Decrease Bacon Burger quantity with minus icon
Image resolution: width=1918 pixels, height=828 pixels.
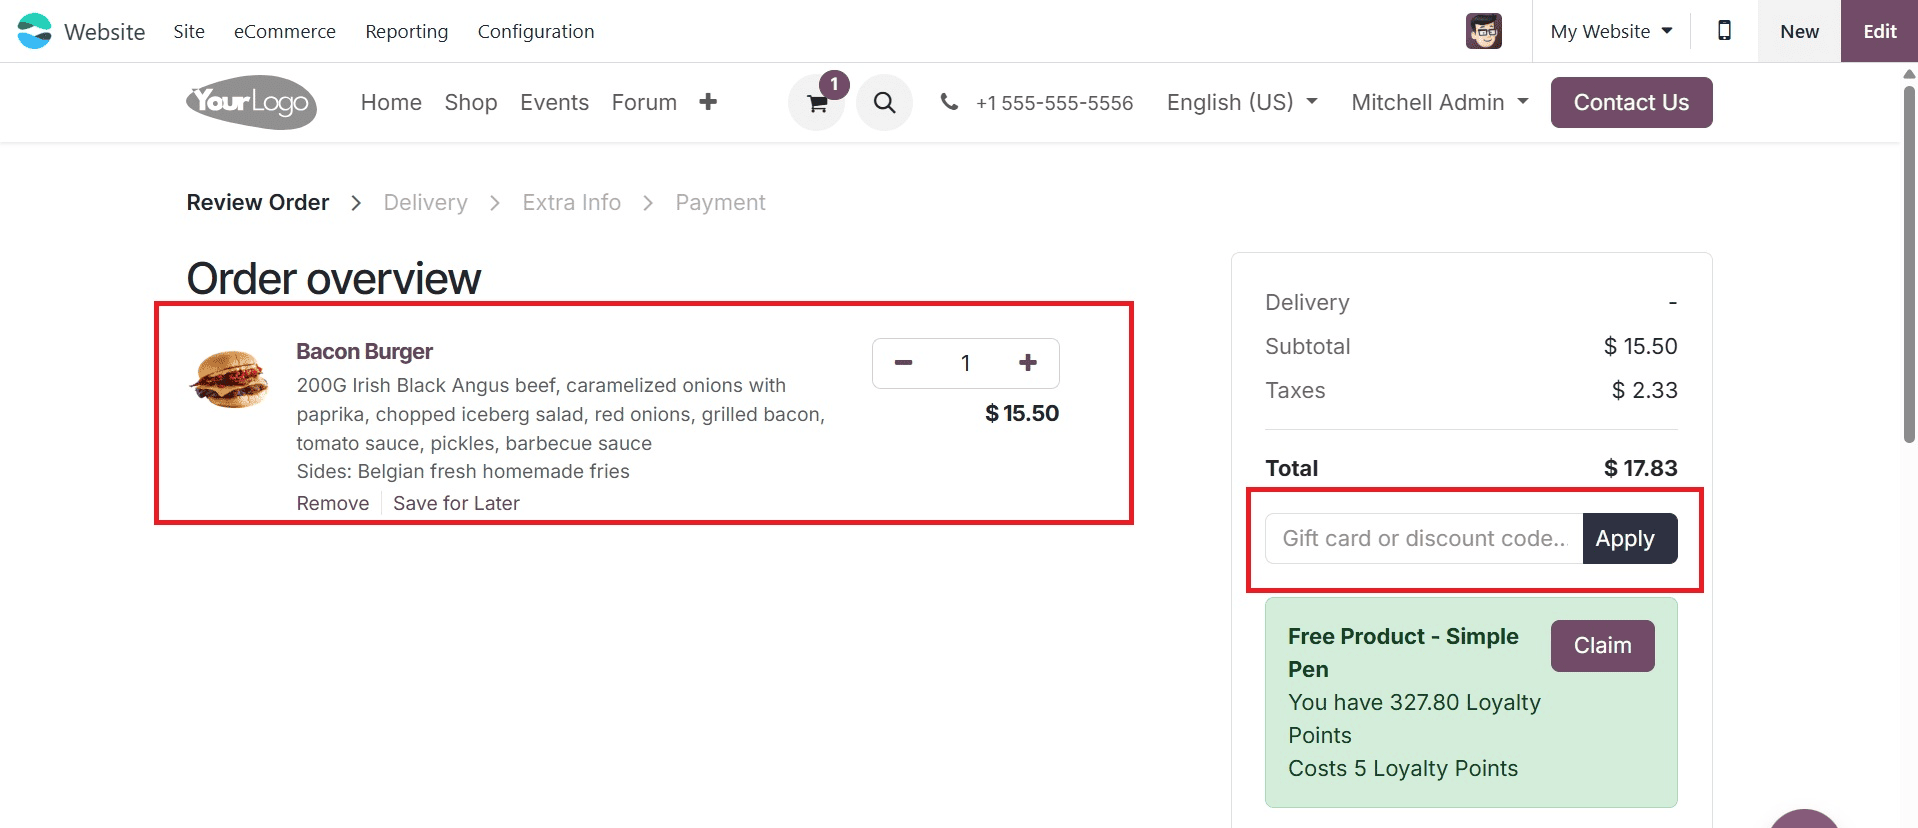[902, 363]
